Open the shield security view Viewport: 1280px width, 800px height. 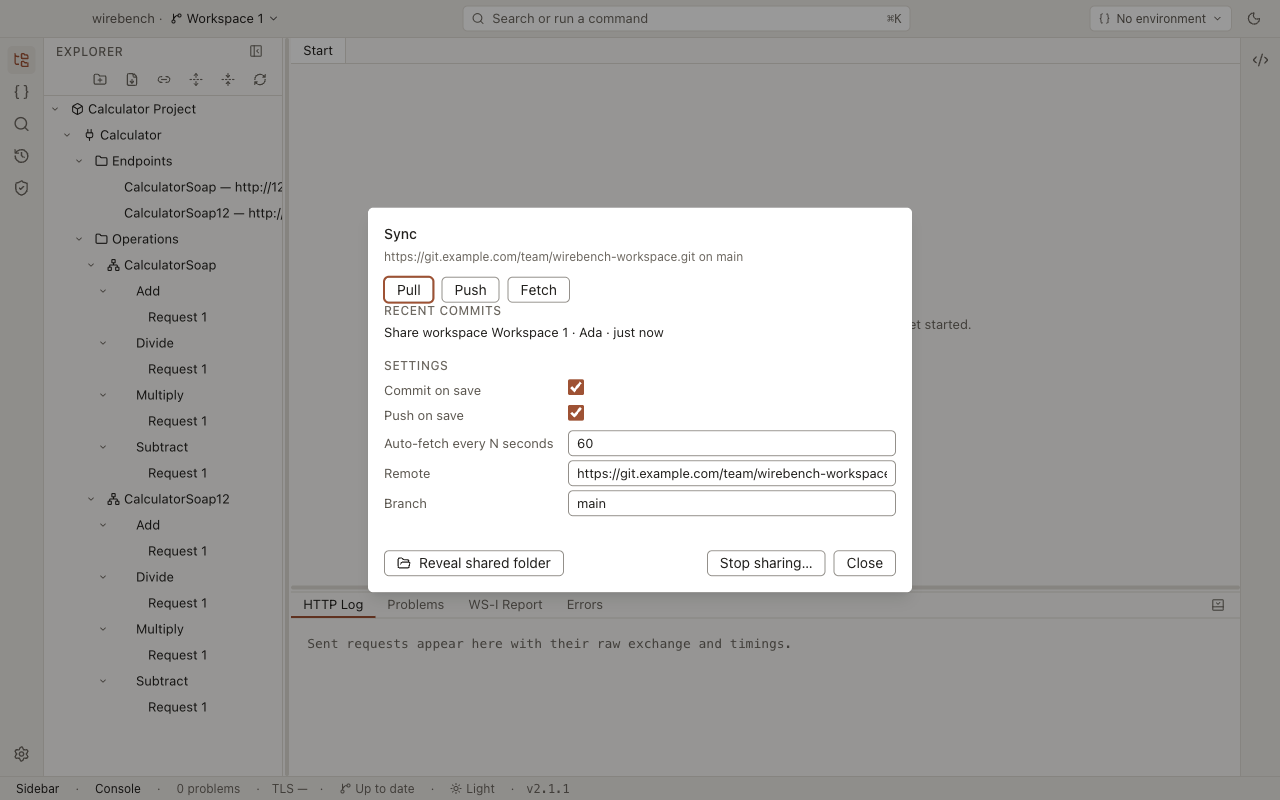point(21,188)
